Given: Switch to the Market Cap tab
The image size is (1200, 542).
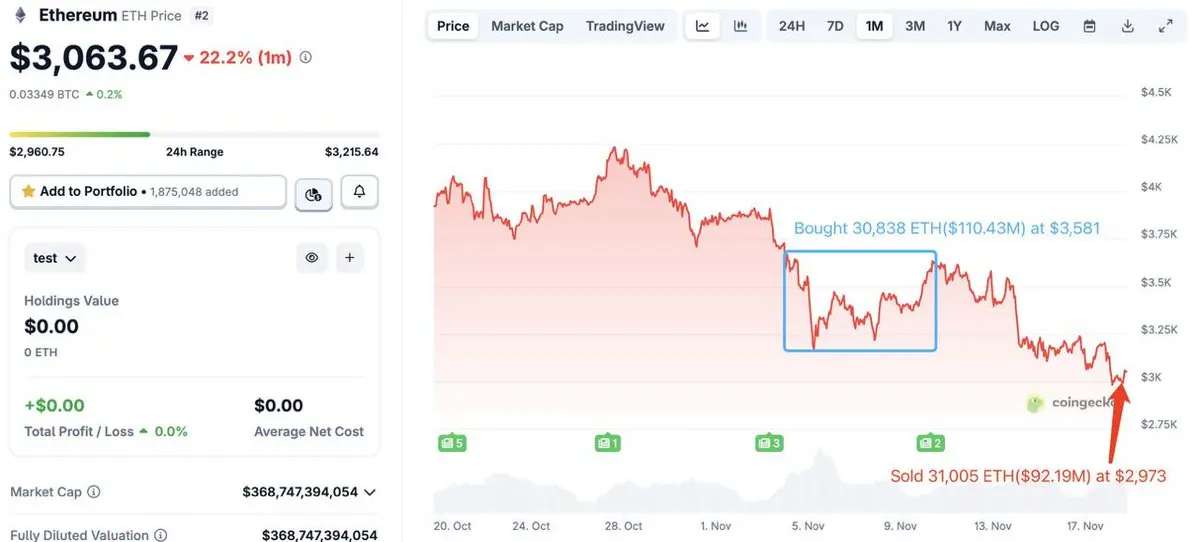Looking at the screenshot, I should tap(527, 26).
